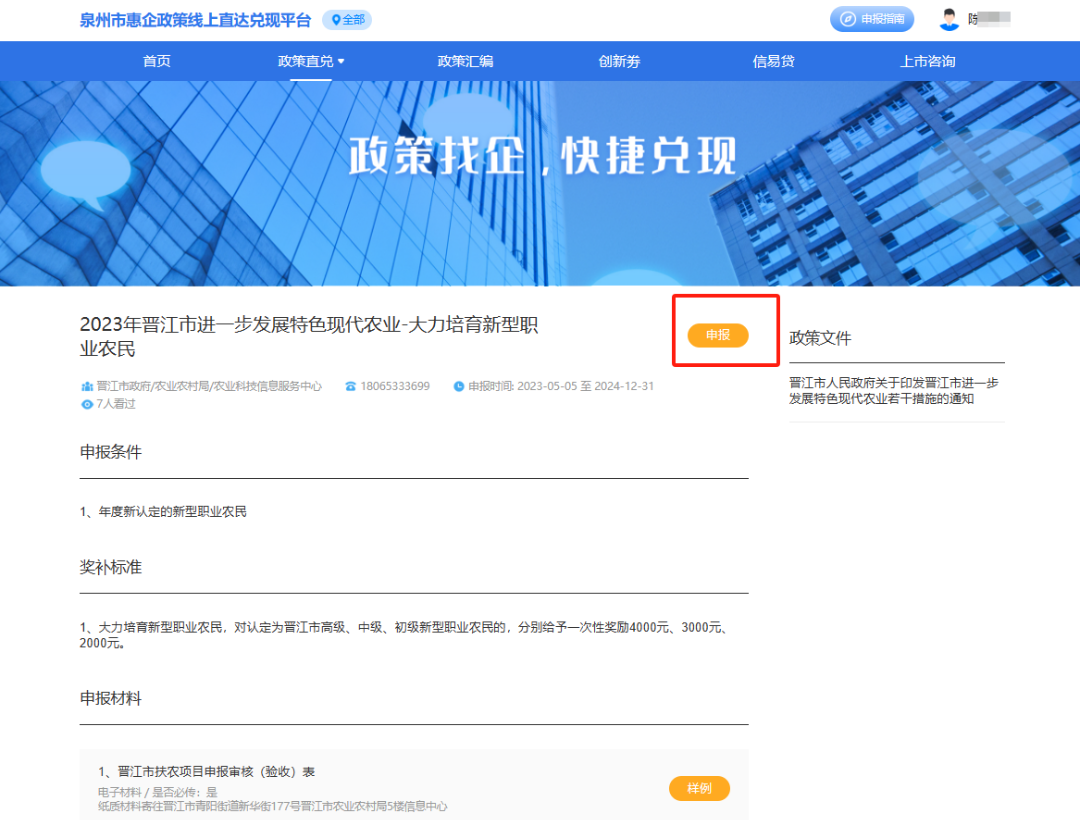Click the orange 样例 button
Image resolution: width=1080 pixels, height=820 pixels.
point(699,788)
